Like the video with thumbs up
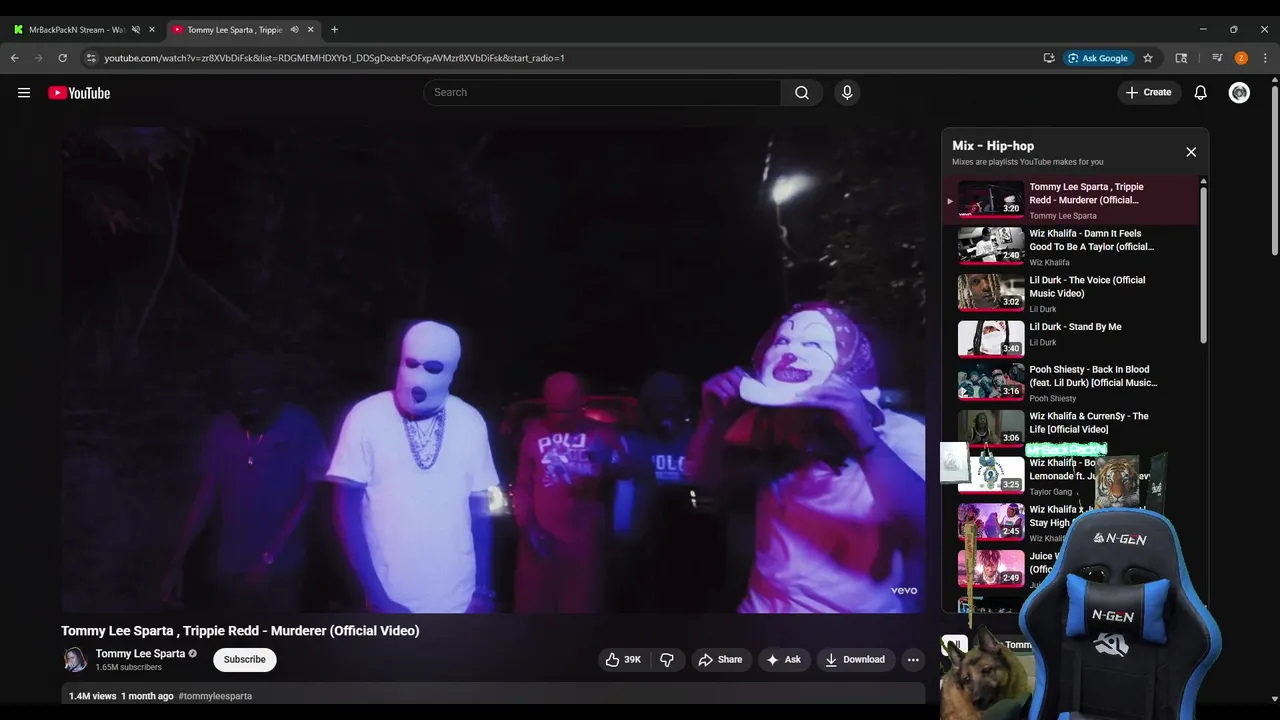1280x720 pixels. click(623, 660)
